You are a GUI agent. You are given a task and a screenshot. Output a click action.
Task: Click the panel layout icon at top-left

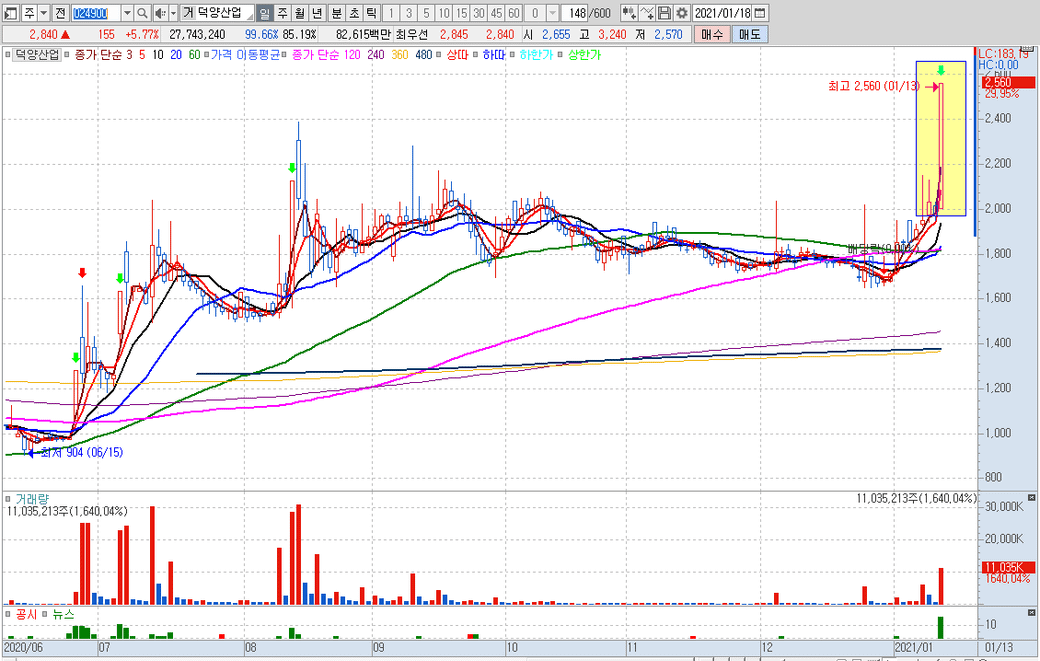point(10,13)
